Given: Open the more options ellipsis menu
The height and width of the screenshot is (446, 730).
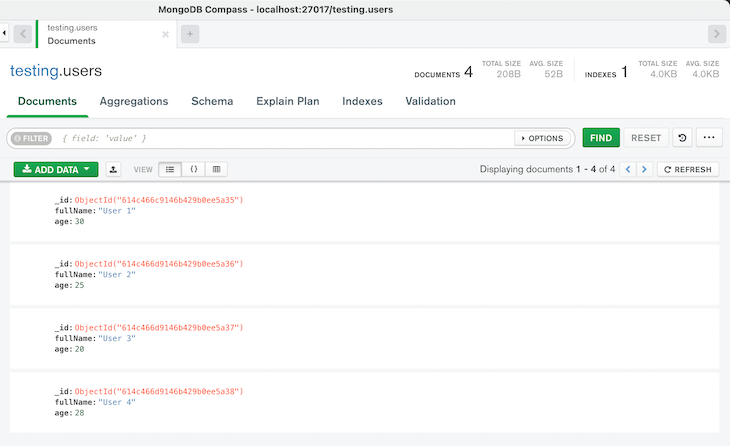Looking at the screenshot, I should (x=709, y=138).
